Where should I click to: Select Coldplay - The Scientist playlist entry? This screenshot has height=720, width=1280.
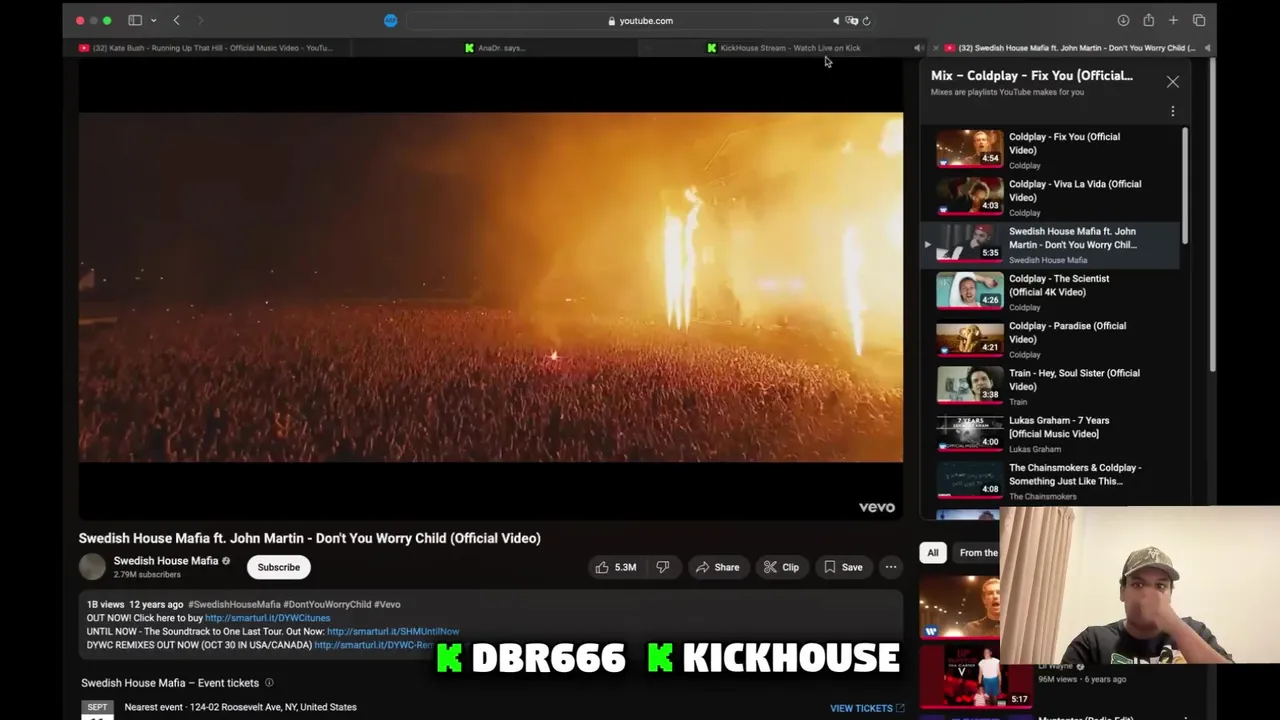pyautogui.click(x=1050, y=292)
